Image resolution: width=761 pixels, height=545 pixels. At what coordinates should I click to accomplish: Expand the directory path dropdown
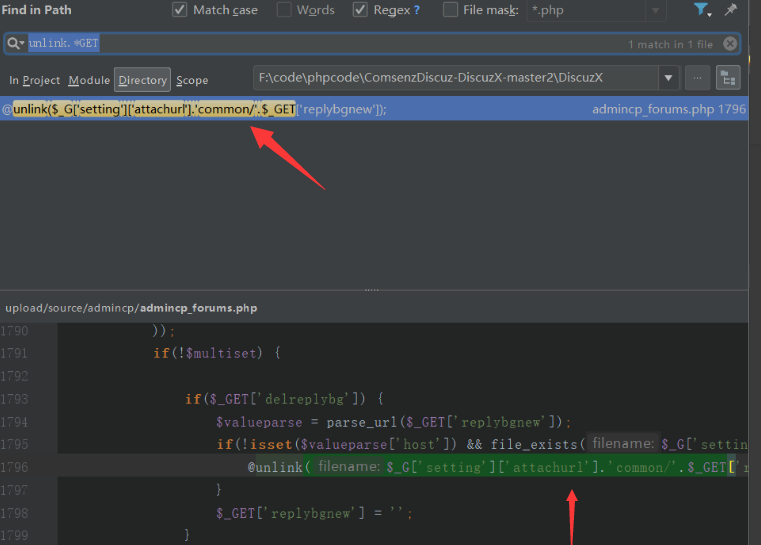click(668, 78)
